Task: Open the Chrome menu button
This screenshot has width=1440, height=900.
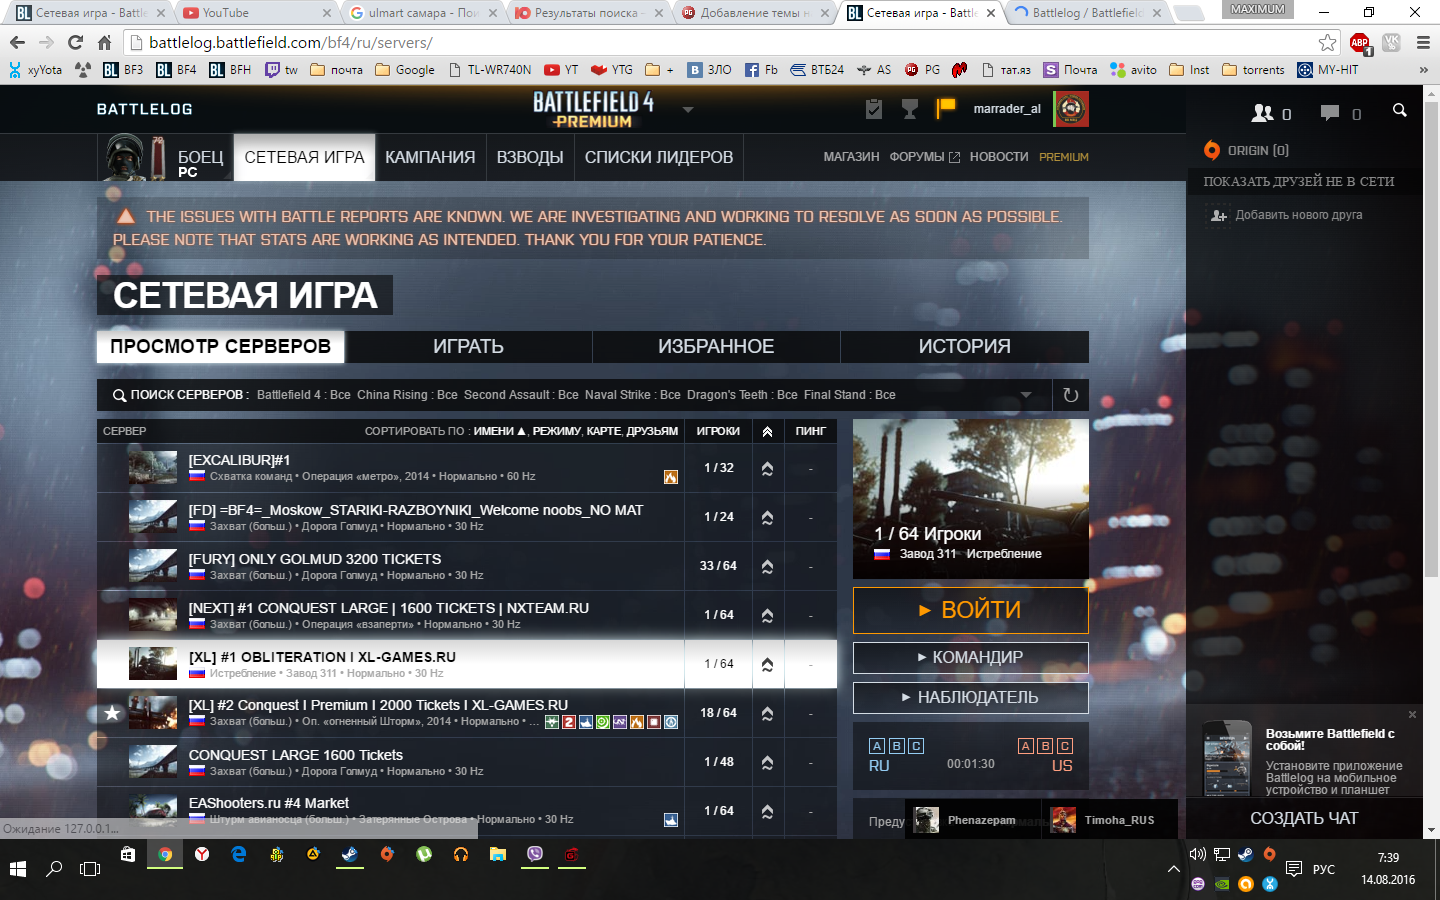Action: [1423, 42]
